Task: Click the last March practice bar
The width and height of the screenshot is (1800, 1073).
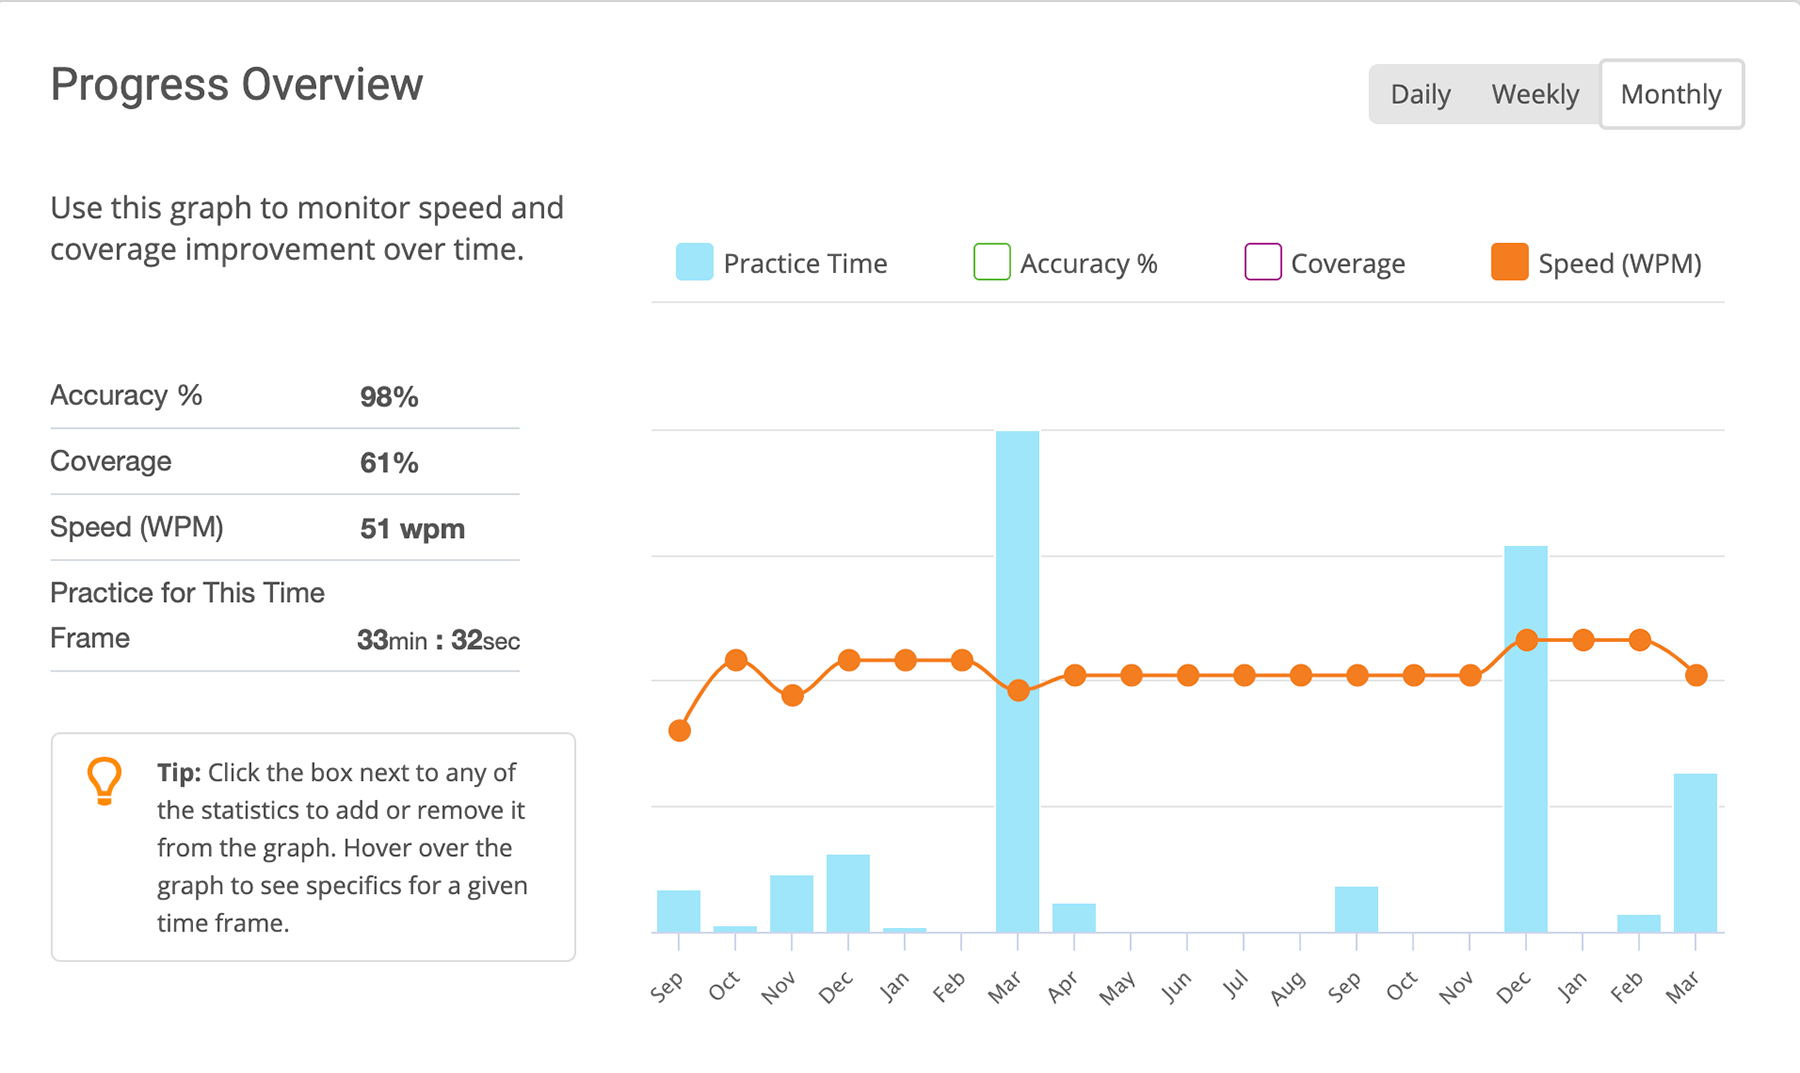Action: [x=1695, y=852]
